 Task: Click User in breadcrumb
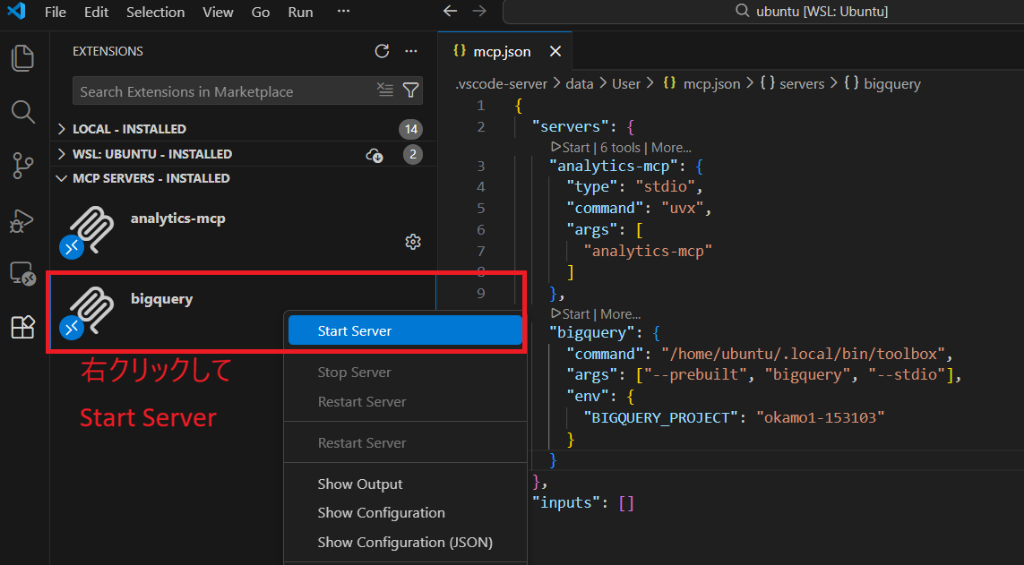(x=626, y=84)
